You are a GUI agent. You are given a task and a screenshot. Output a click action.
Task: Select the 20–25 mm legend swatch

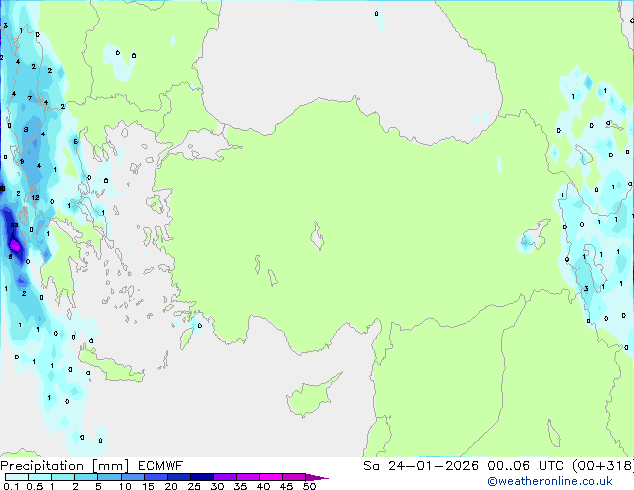click(x=179, y=477)
